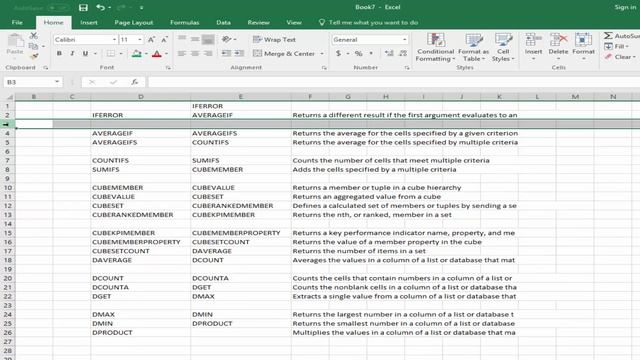Apply percent style
This screenshot has width=640, height=360.
point(358,53)
